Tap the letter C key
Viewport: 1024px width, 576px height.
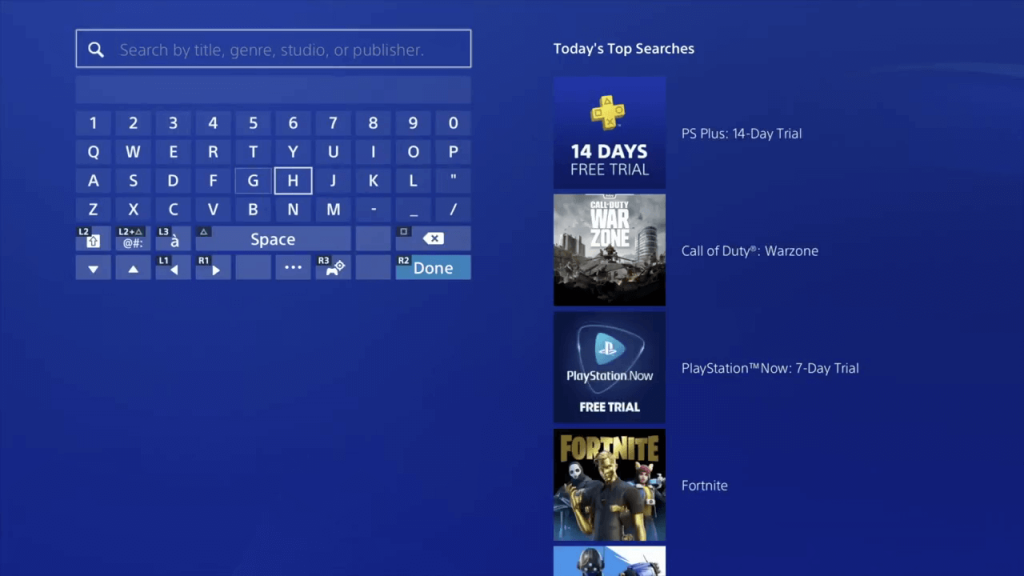[x=173, y=210]
